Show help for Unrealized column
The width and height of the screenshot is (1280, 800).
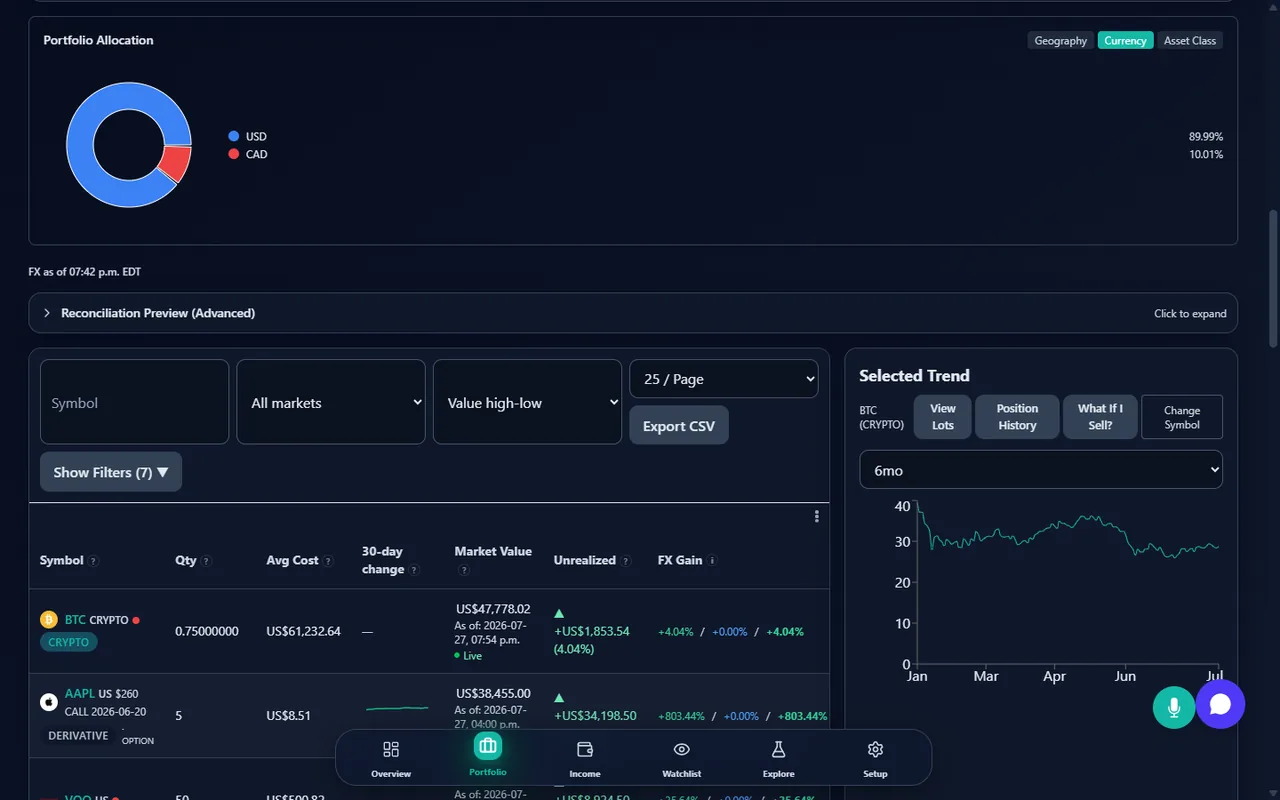(626, 561)
